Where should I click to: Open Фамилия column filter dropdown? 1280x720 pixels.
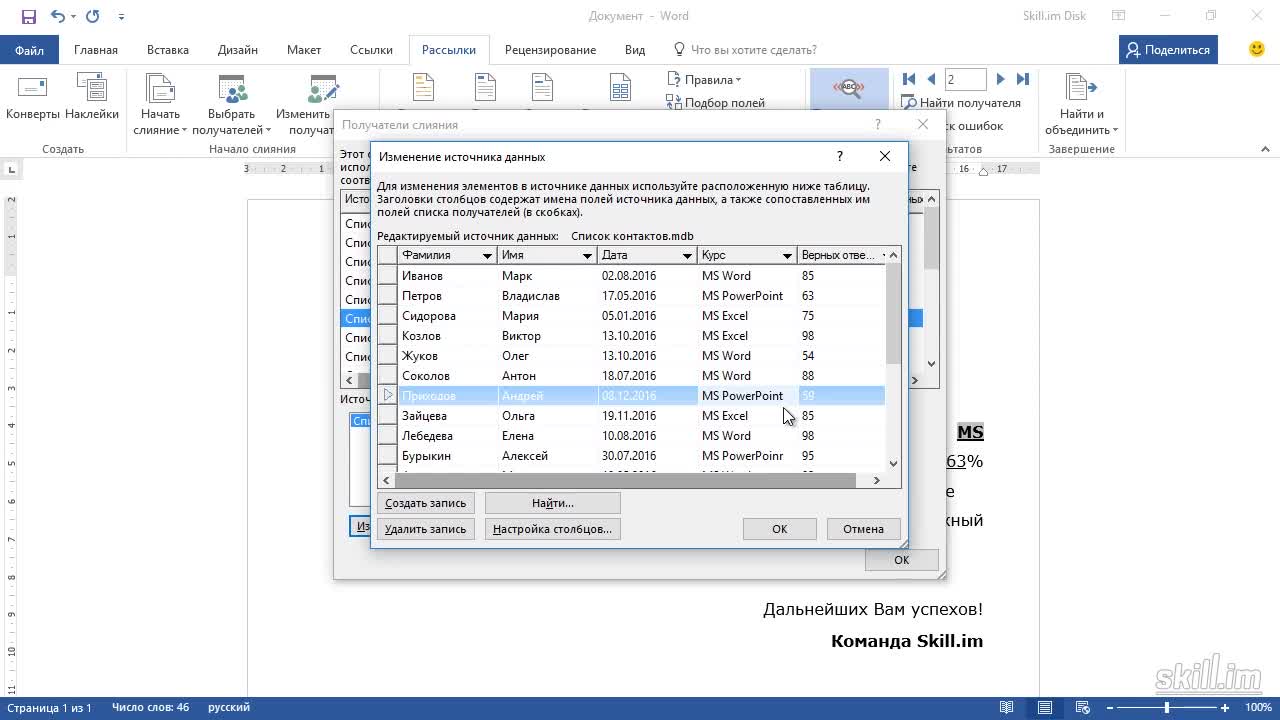[487, 255]
